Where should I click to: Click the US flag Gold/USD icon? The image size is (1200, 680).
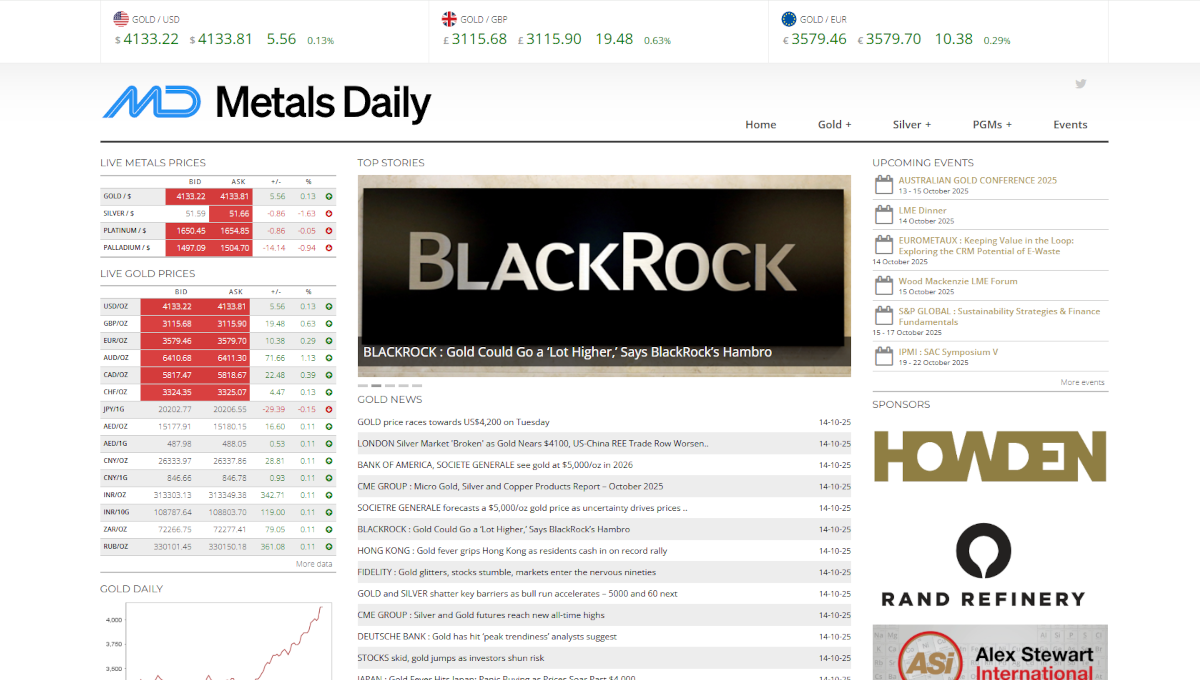(x=121, y=18)
